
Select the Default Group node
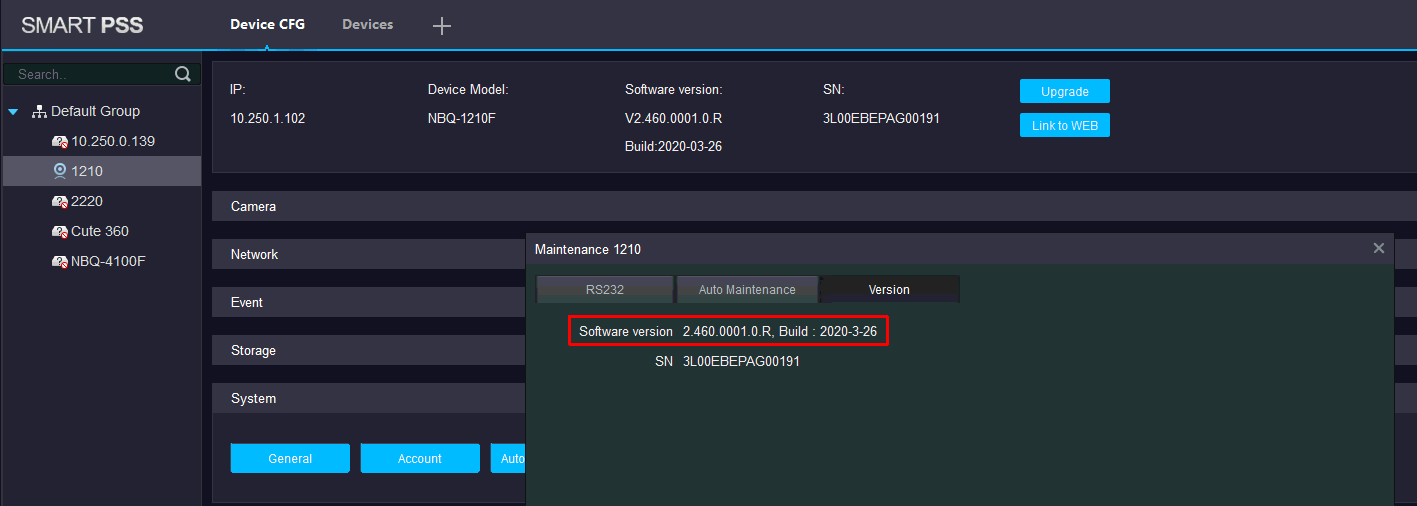coord(96,111)
